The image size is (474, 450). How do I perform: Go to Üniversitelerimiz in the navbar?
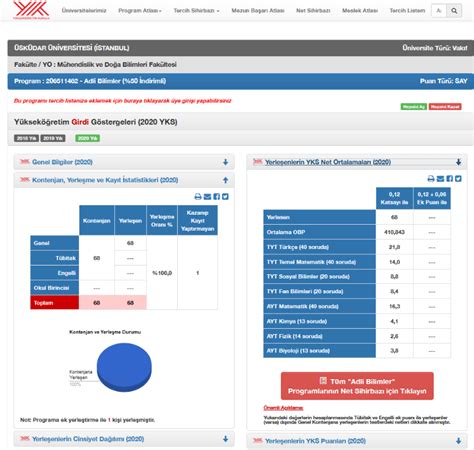[x=84, y=11]
